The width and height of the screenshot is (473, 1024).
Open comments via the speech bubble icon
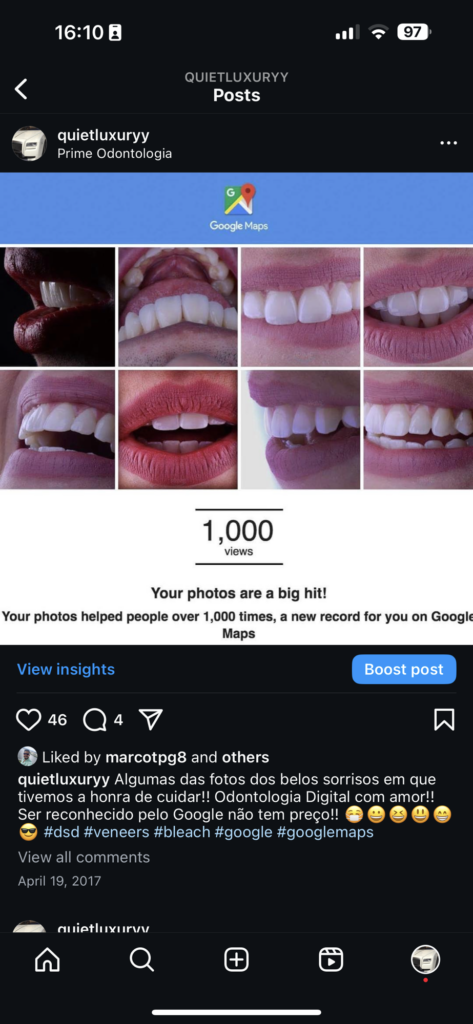(95, 720)
